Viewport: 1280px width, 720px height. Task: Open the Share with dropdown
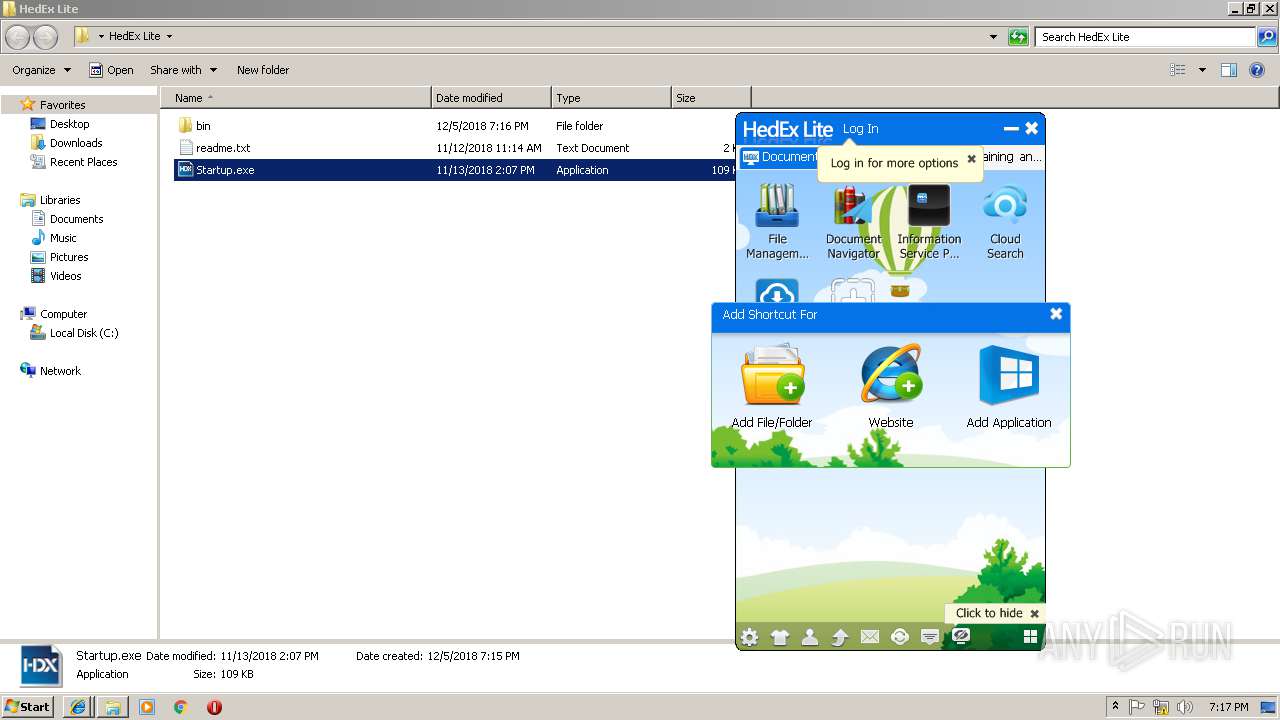tap(183, 70)
